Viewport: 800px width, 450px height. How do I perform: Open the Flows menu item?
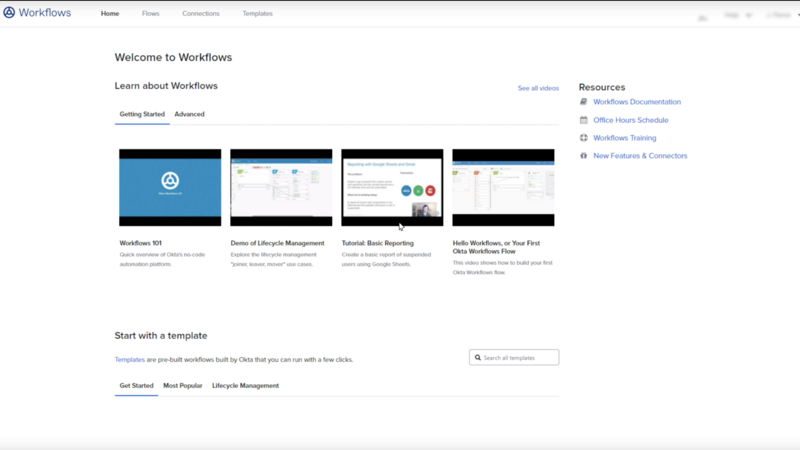[150, 14]
